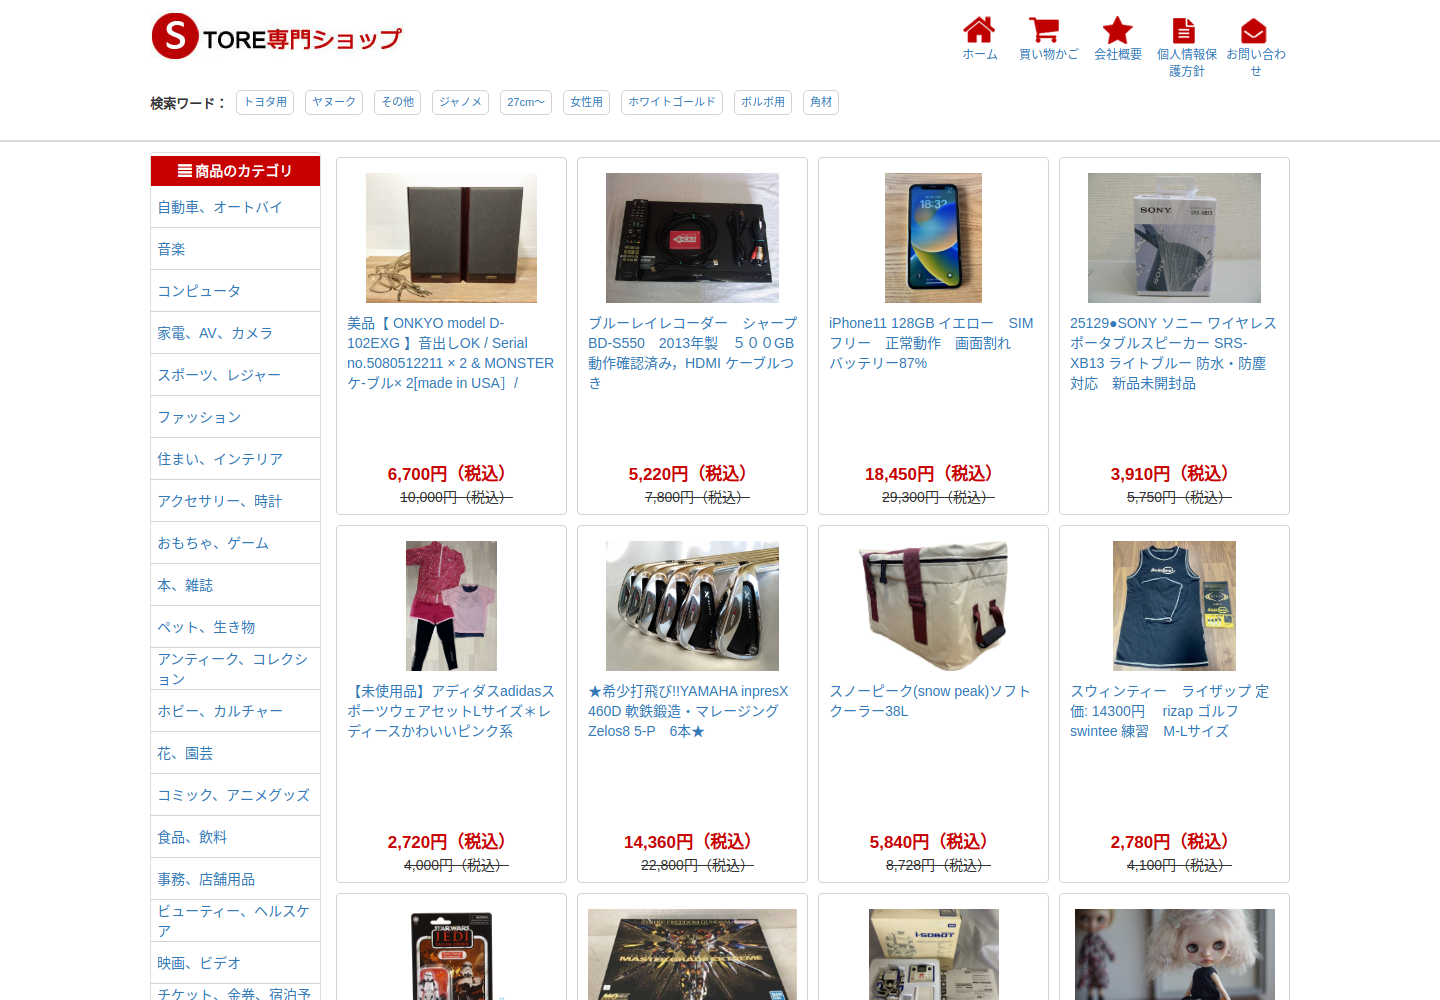Select search tag 女性用
Viewport: 1440px width, 1000px height.
coord(586,102)
